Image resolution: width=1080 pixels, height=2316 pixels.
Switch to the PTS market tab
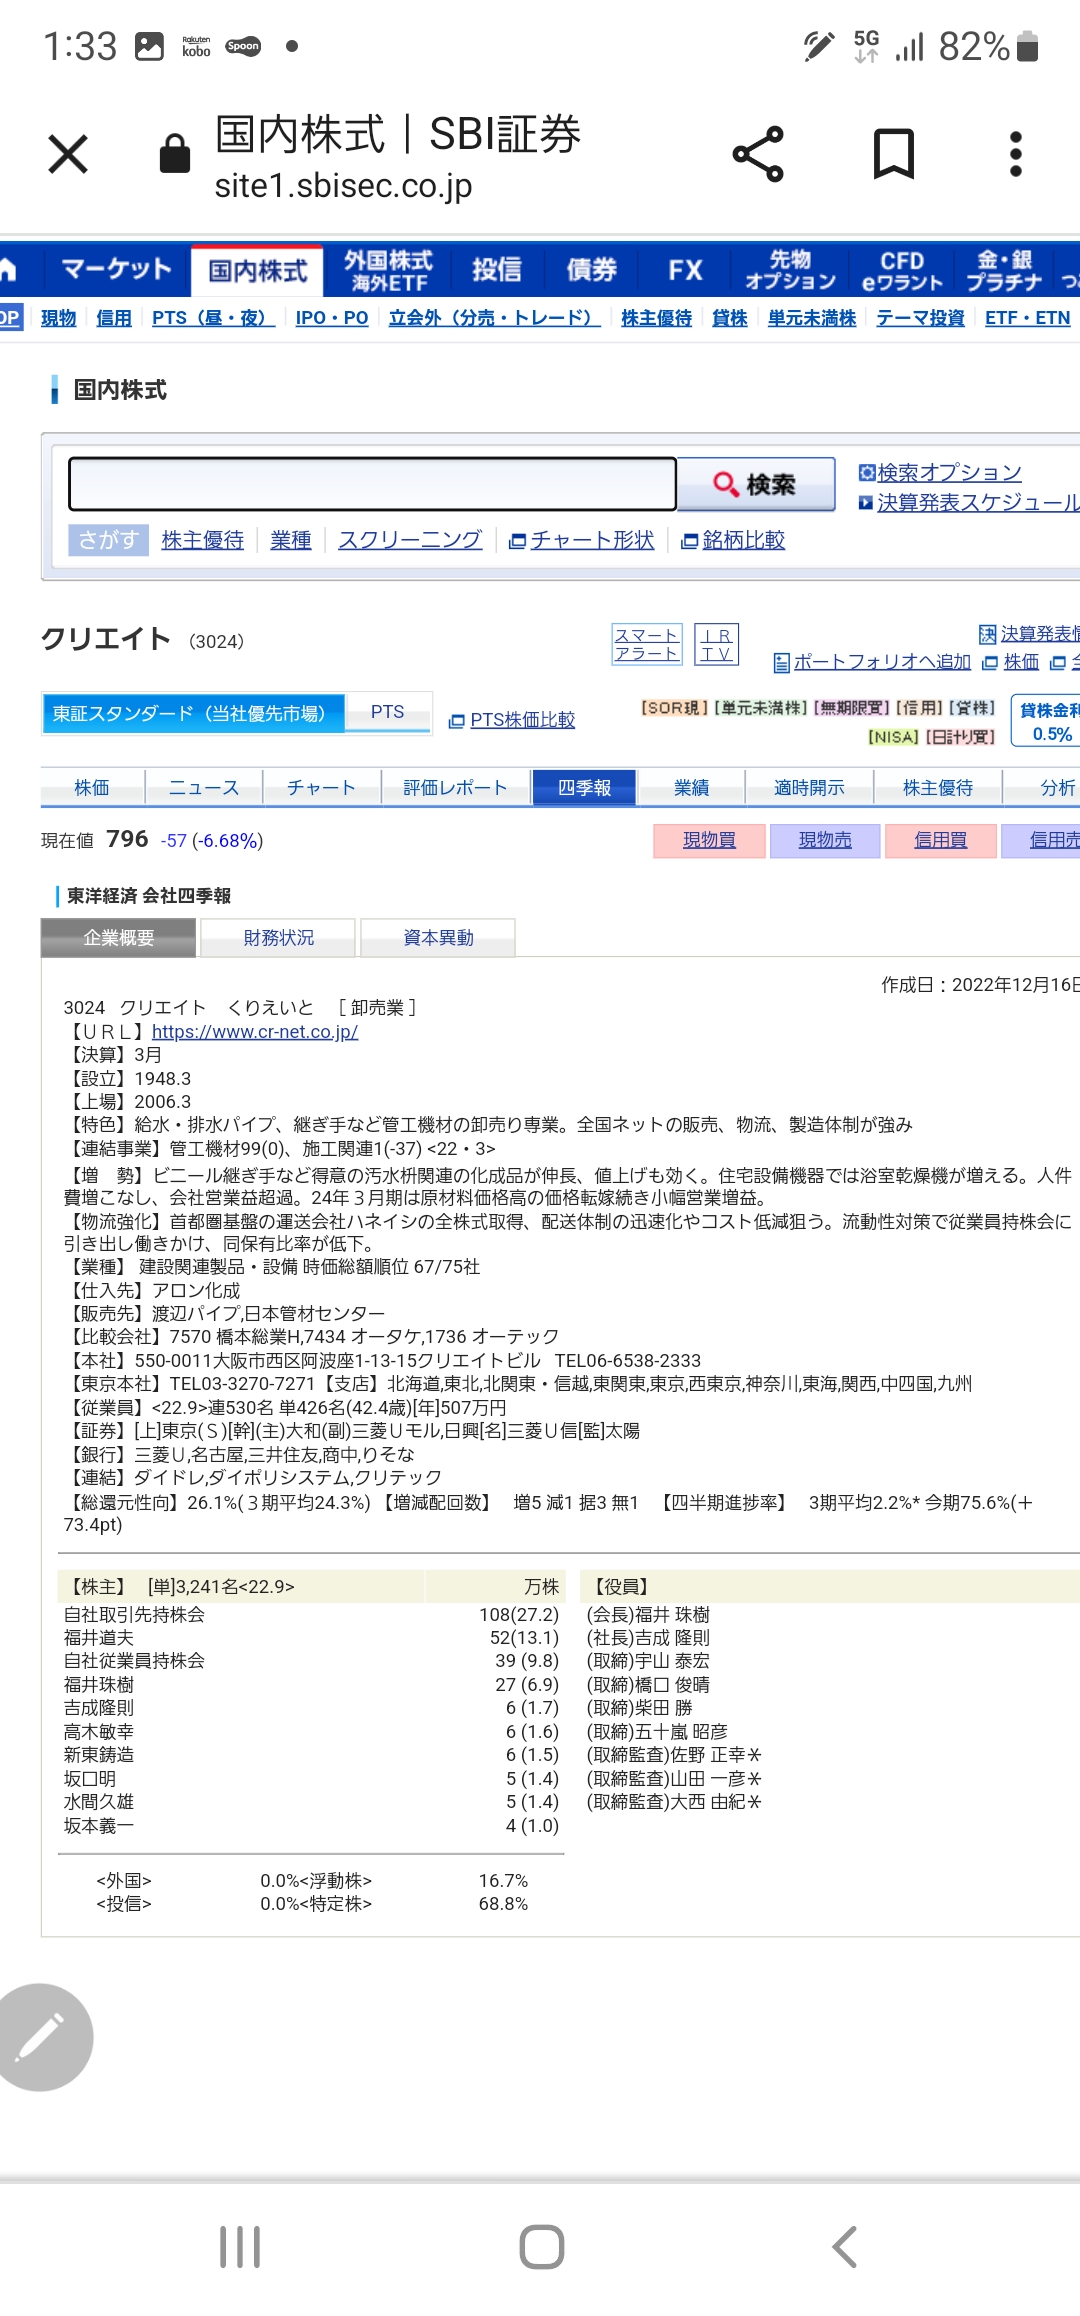[388, 712]
